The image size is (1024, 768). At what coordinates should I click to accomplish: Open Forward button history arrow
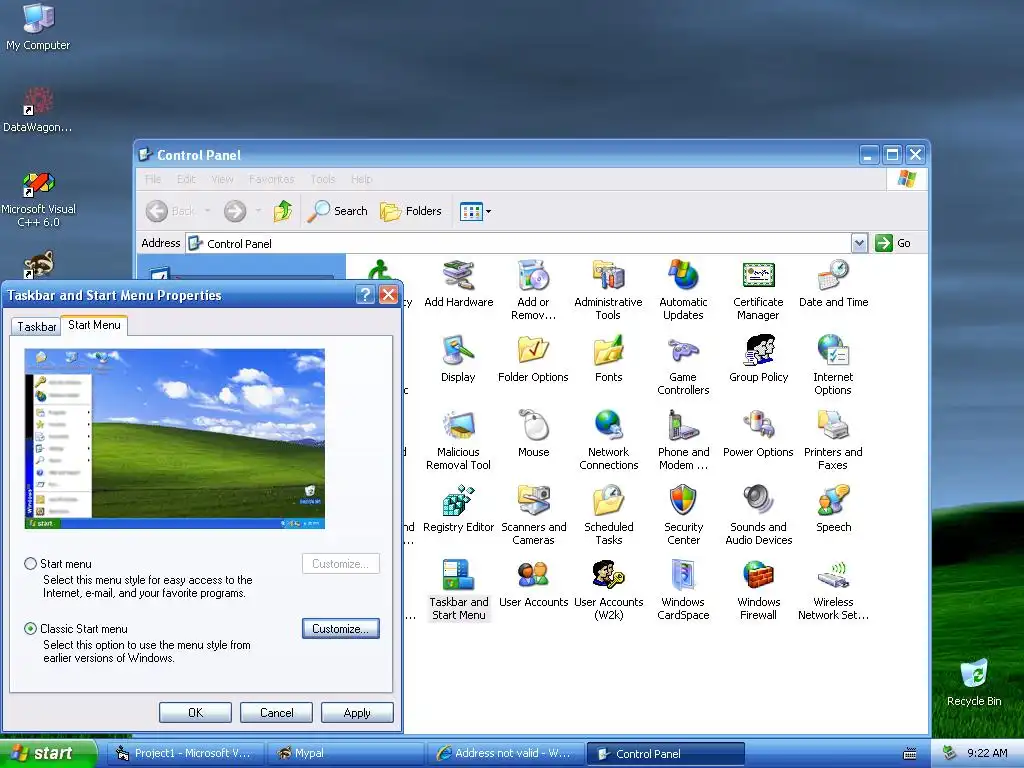pyautogui.click(x=258, y=211)
